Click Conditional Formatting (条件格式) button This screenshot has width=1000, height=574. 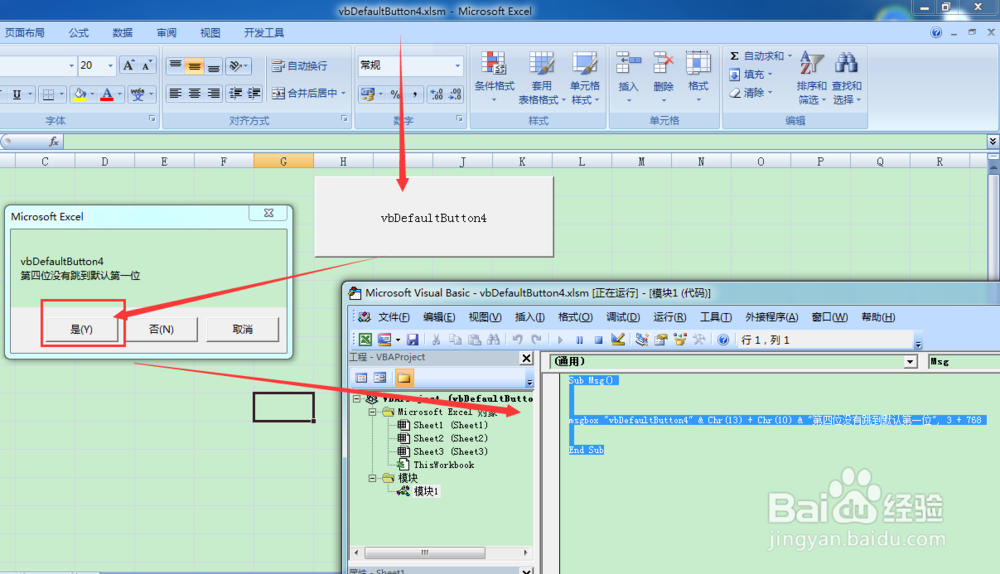click(x=494, y=78)
